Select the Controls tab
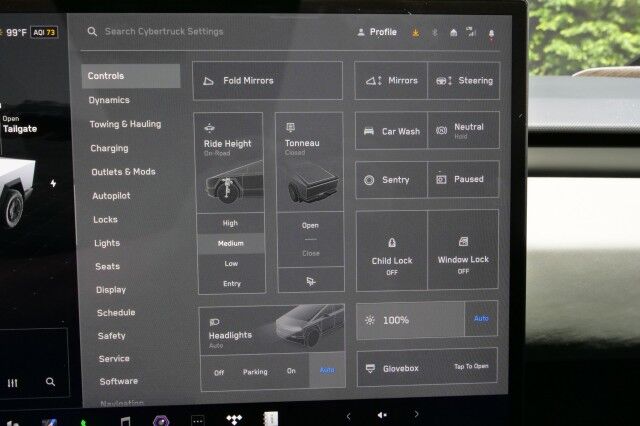The width and height of the screenshot is (640, 426). [x=131, y=76]
